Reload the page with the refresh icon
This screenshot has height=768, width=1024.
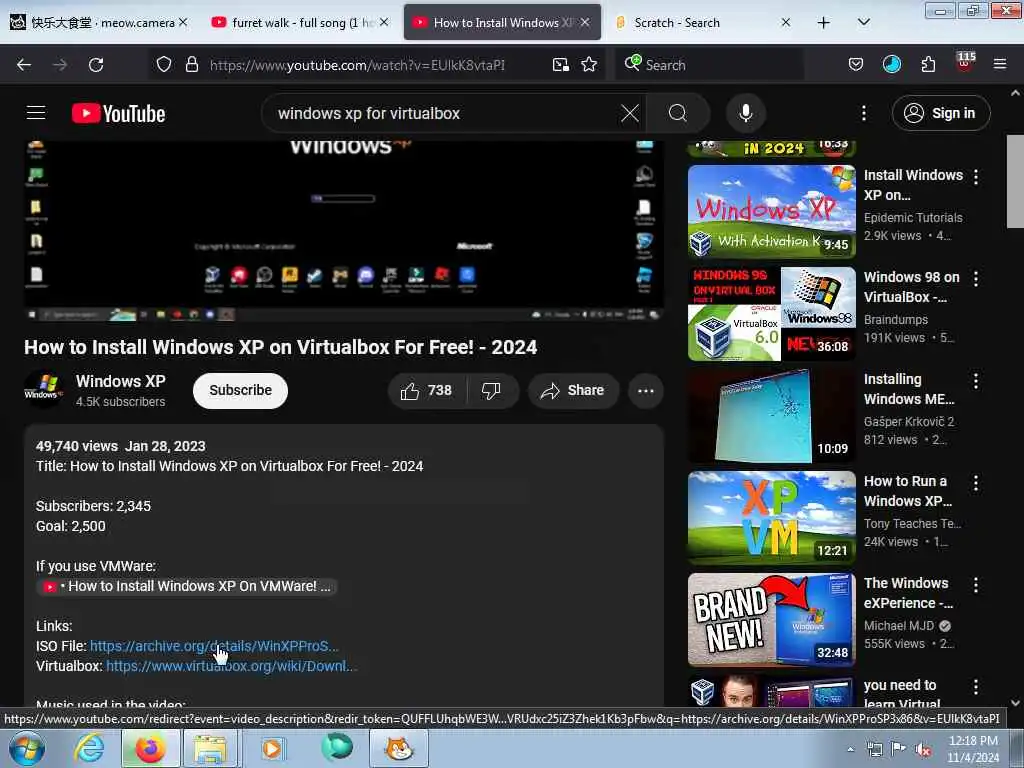click(96, 65)
